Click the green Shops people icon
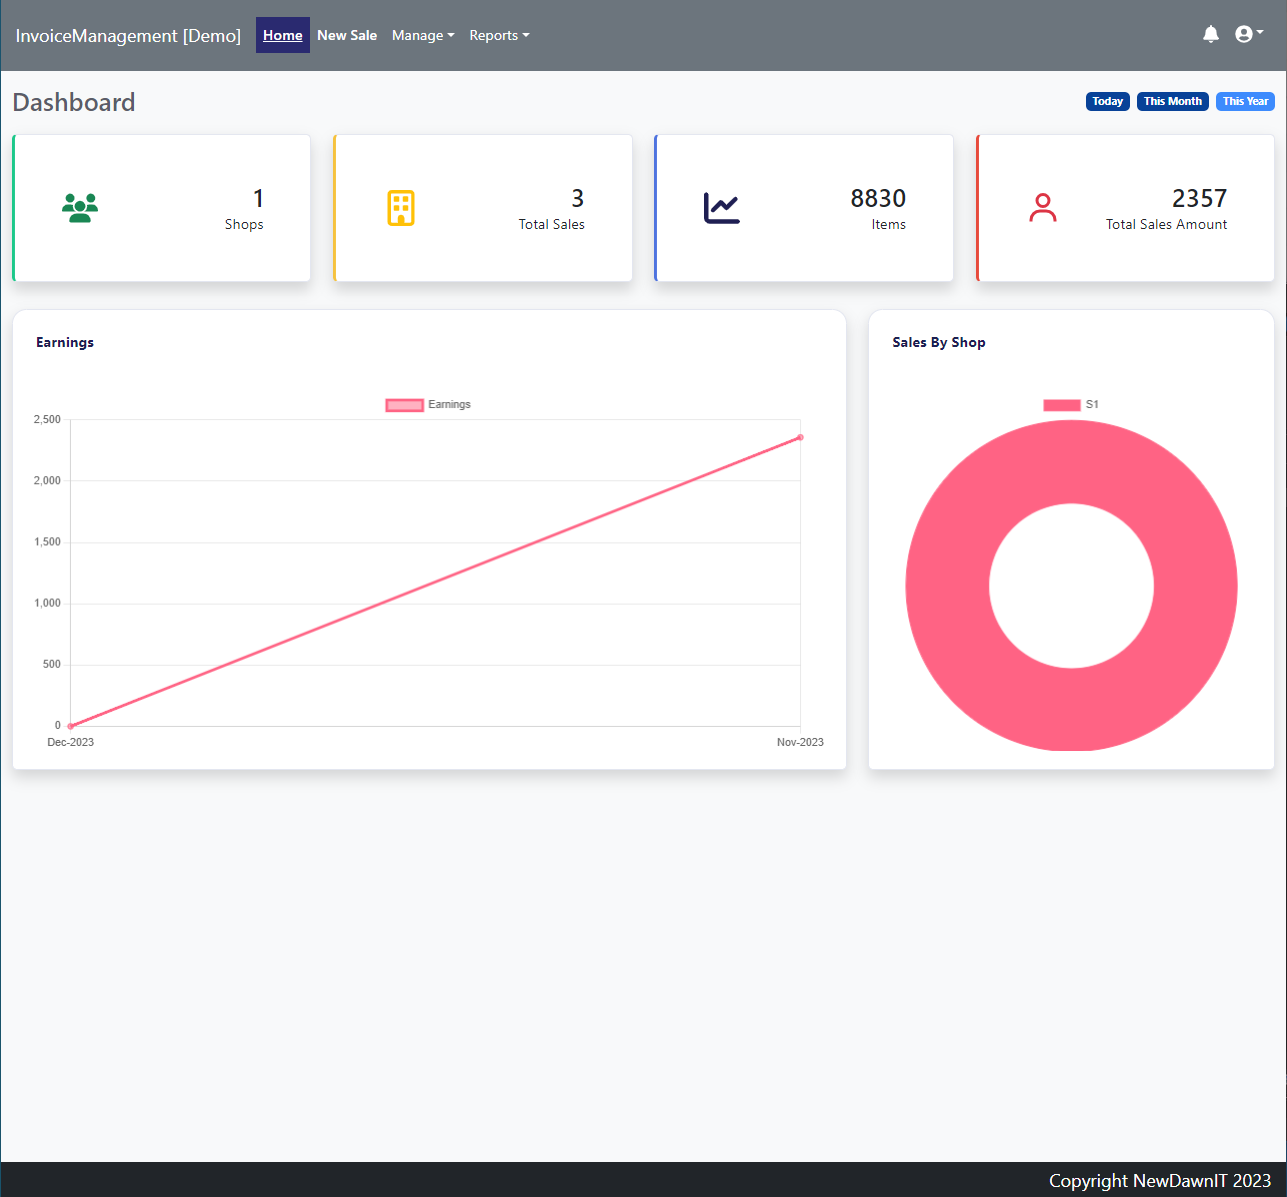This screenshot has width=1287, height=1197. click(x=80, y=208)
